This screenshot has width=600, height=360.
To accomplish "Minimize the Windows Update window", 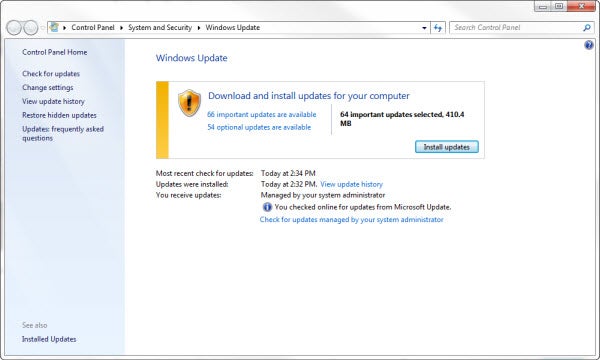I will (543, 6).
